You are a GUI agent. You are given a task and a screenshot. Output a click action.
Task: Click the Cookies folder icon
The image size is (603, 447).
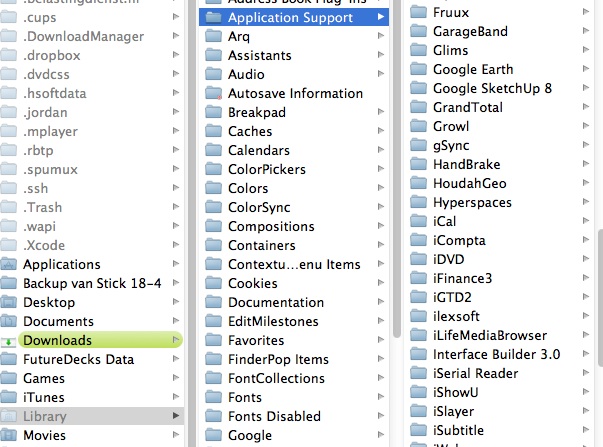213,284
